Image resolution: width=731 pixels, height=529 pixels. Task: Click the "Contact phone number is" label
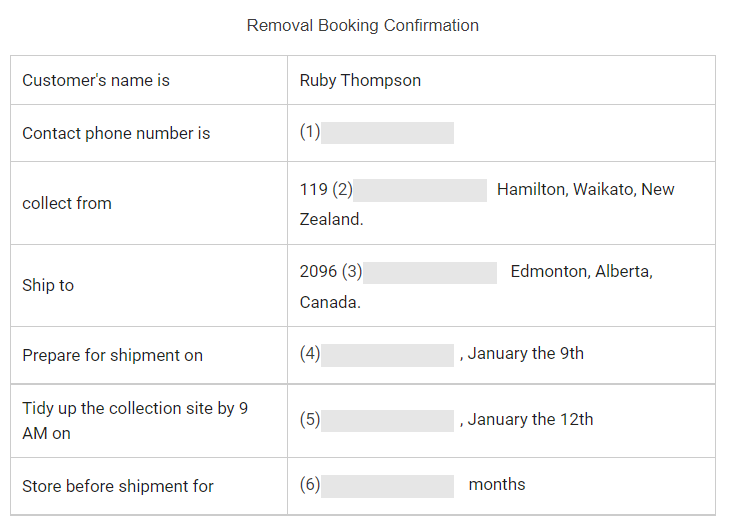point(116,134)
